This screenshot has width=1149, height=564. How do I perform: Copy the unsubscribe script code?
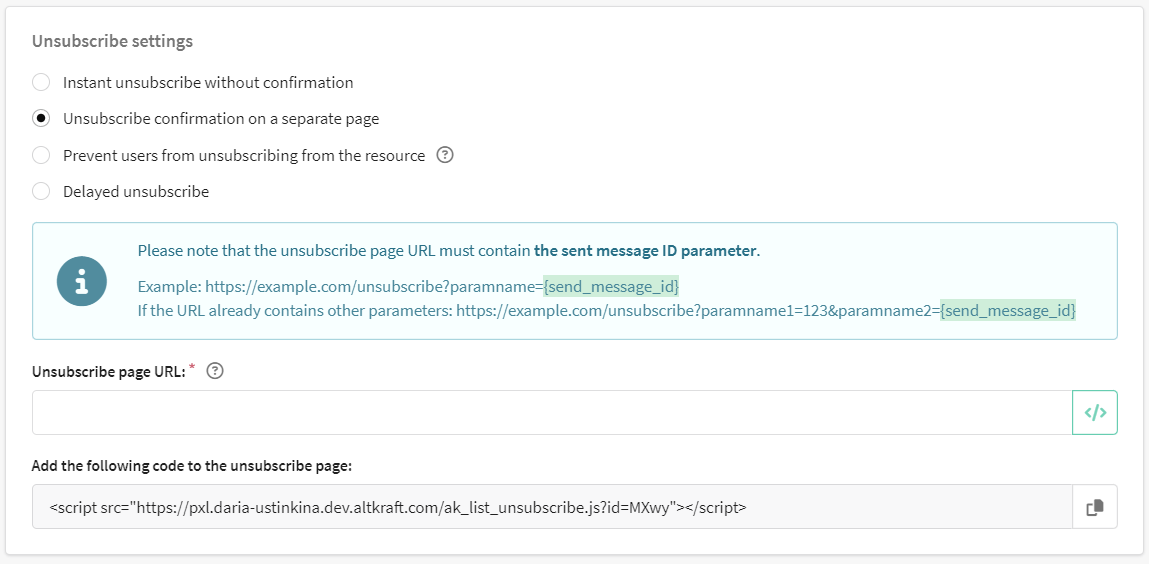(1095, 506)
